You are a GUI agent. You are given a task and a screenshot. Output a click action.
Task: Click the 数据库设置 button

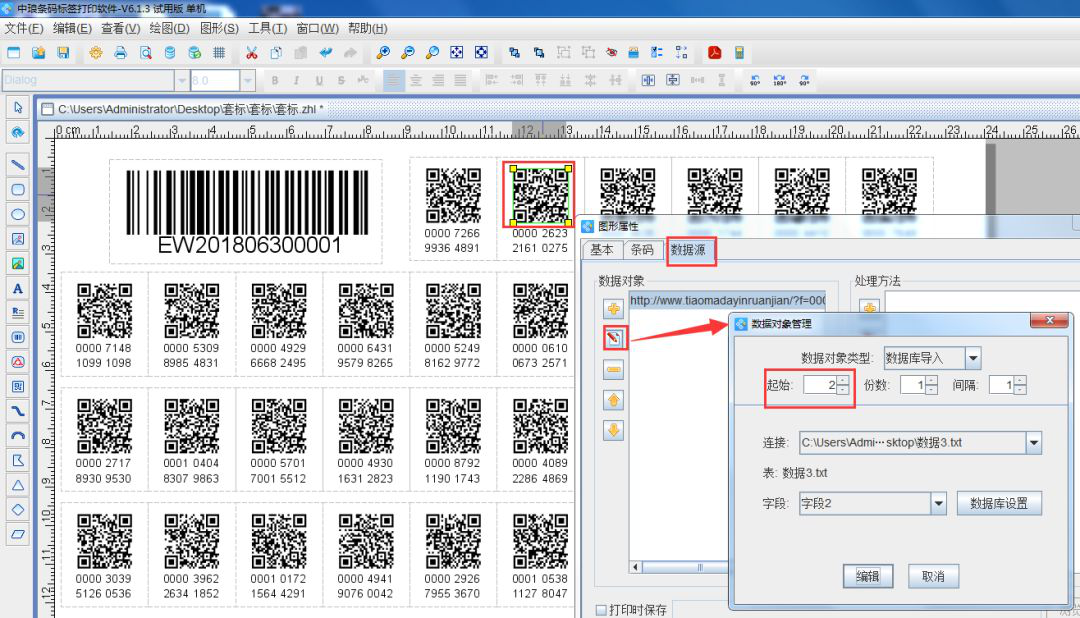coord(998,504)
